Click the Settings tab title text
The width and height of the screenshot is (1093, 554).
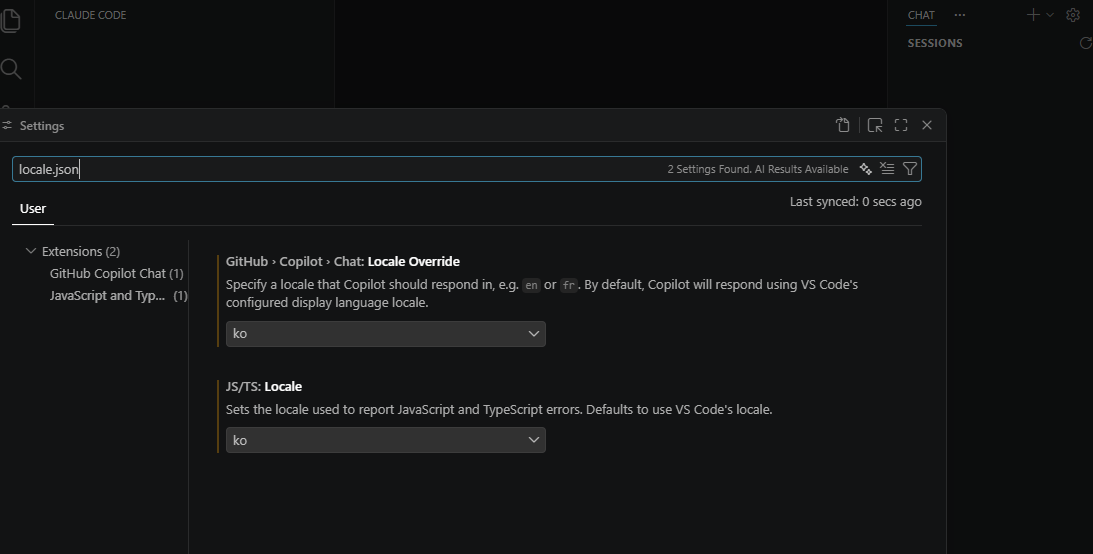coord(42,125)
